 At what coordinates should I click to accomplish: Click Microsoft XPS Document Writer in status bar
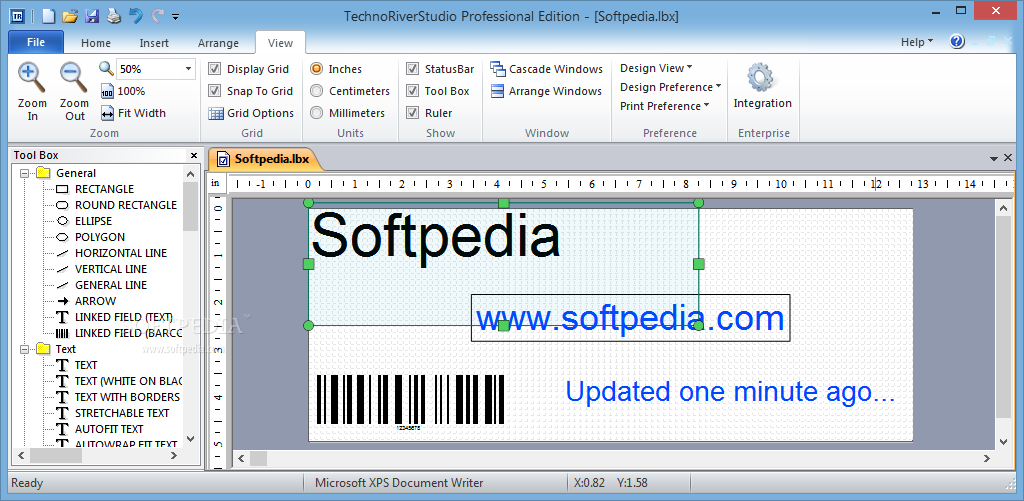[x=399, y=483]
